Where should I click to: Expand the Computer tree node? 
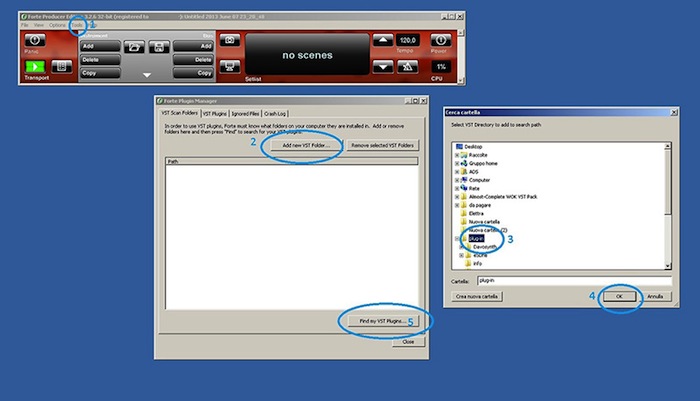pos(457,180)
